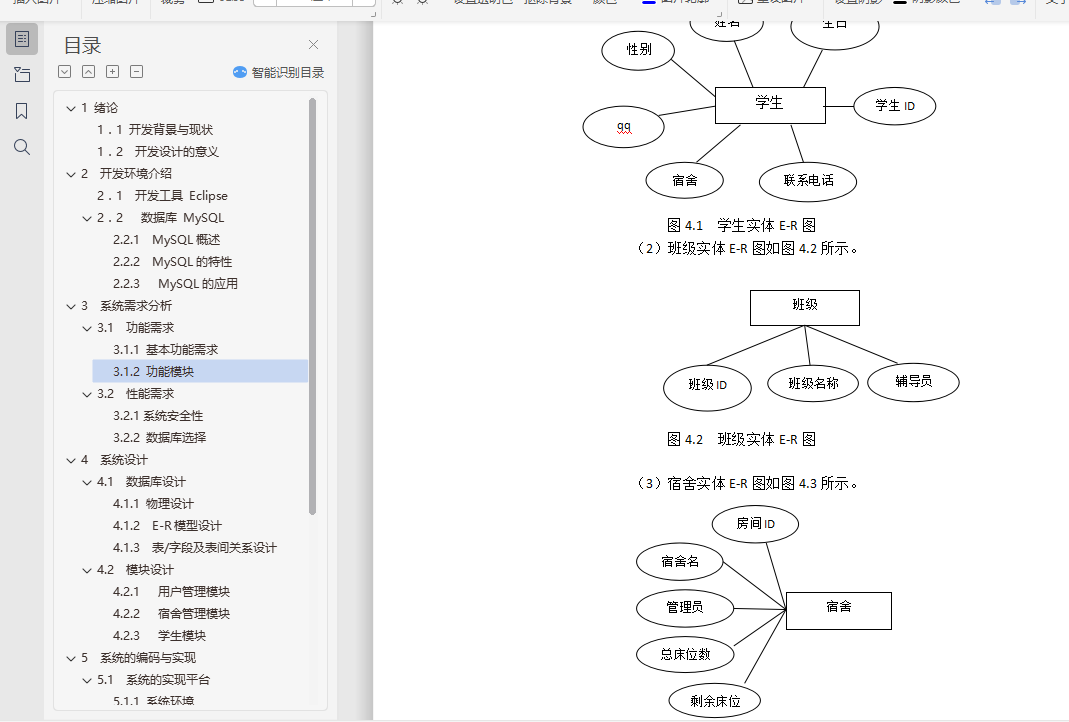Navigate to '4.1.2 E-R模型设计' heading
This screenshot has height=722, width=1069.
[x=167, y=526]
